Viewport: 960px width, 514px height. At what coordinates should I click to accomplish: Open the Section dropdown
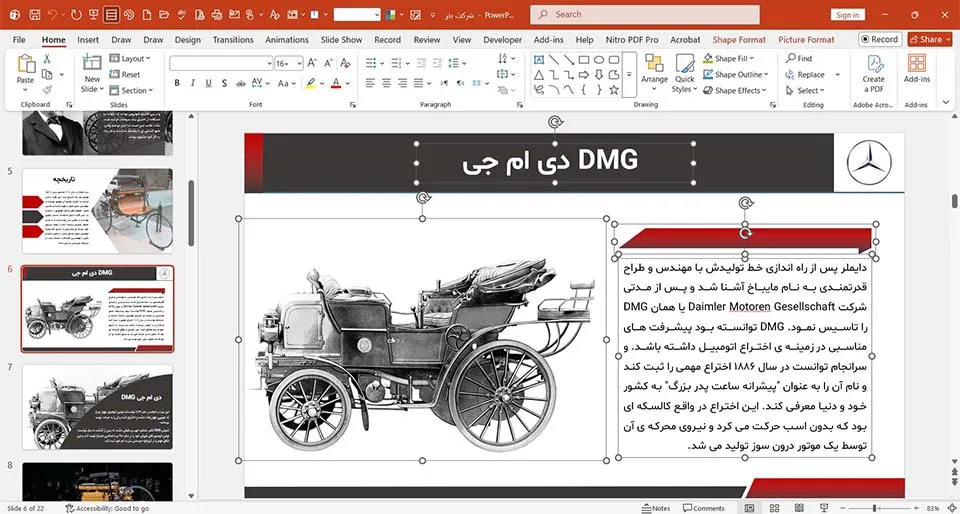coord(131,91)
